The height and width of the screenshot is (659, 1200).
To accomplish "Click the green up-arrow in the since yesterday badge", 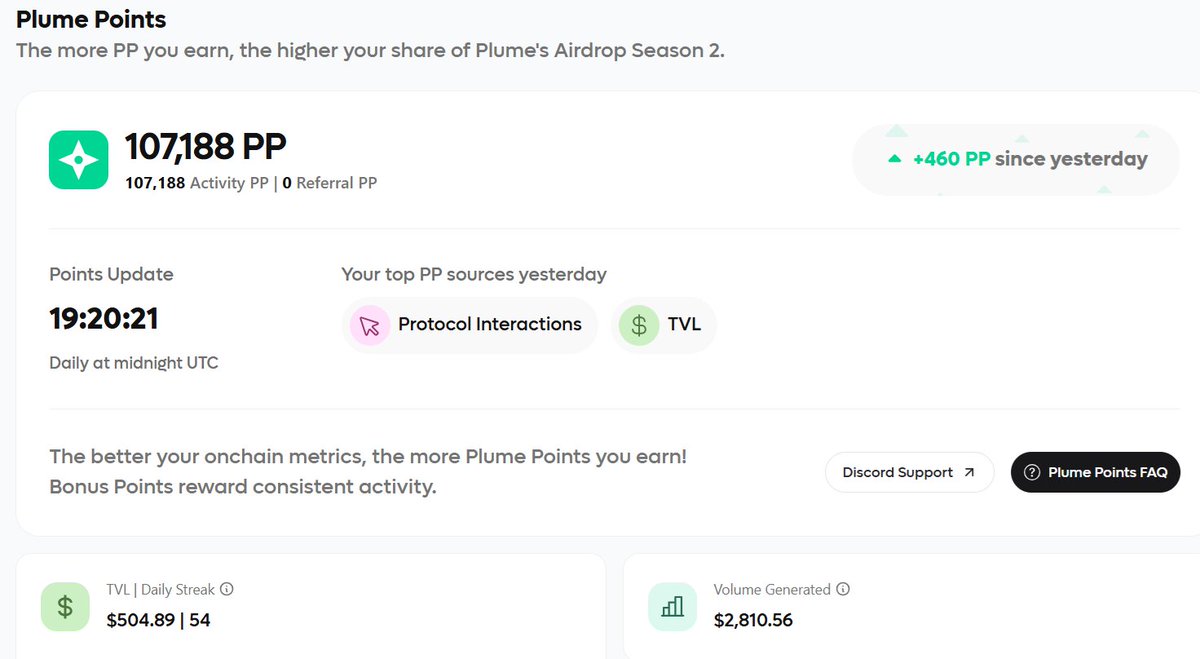I will 895,159.
